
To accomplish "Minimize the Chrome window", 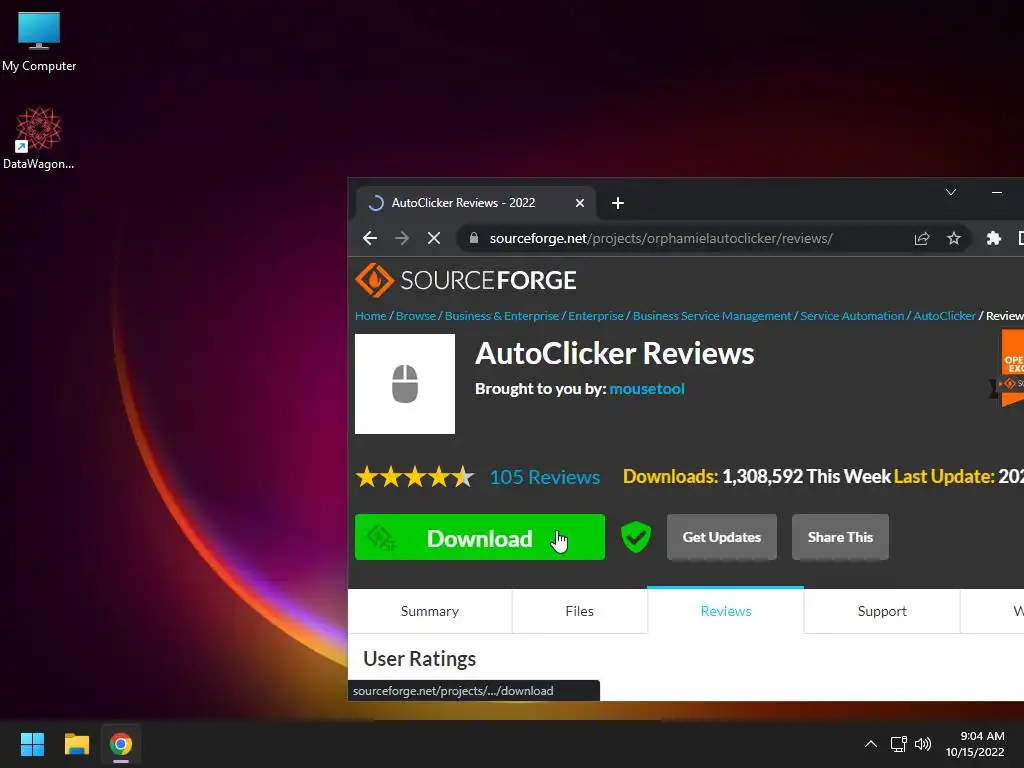I will [997, 192].
